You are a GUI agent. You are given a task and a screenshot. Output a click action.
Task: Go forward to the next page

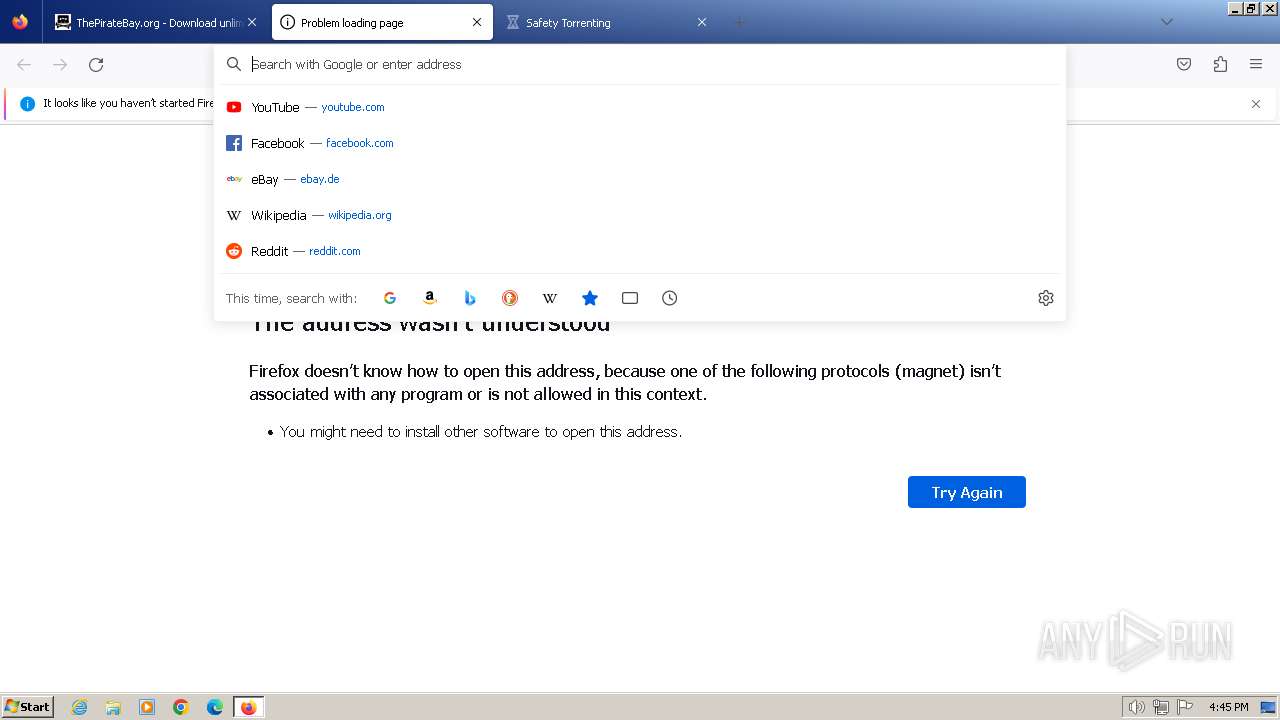tap(60, 65)
